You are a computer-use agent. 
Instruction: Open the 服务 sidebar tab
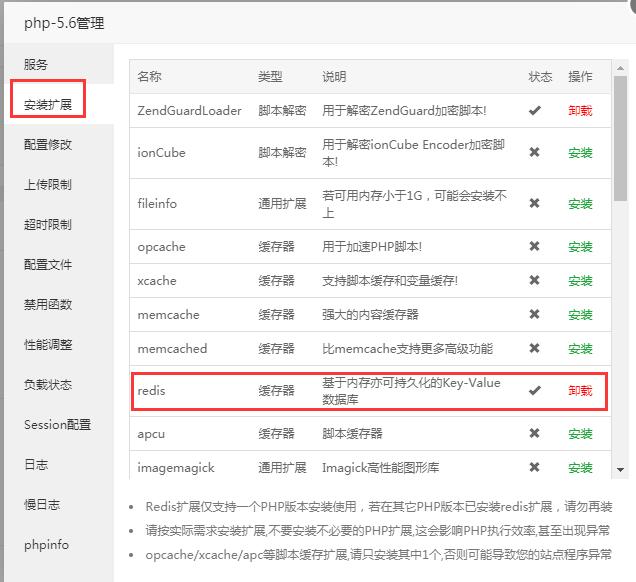(36, 64)
